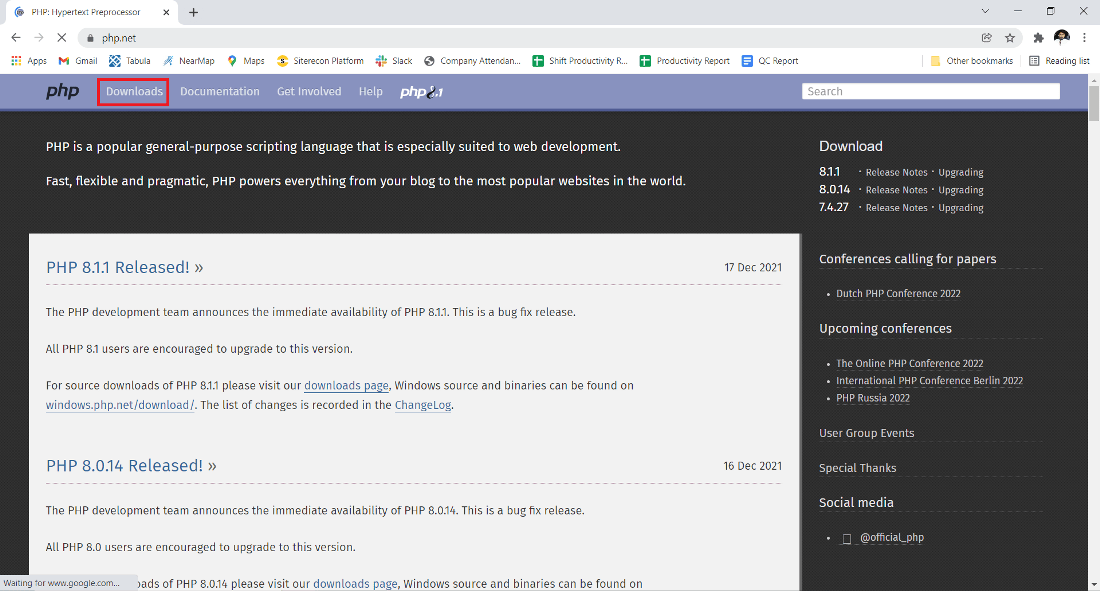Click the Conferences calling for papers heading

pyautogui.click(x=907, y=259)
